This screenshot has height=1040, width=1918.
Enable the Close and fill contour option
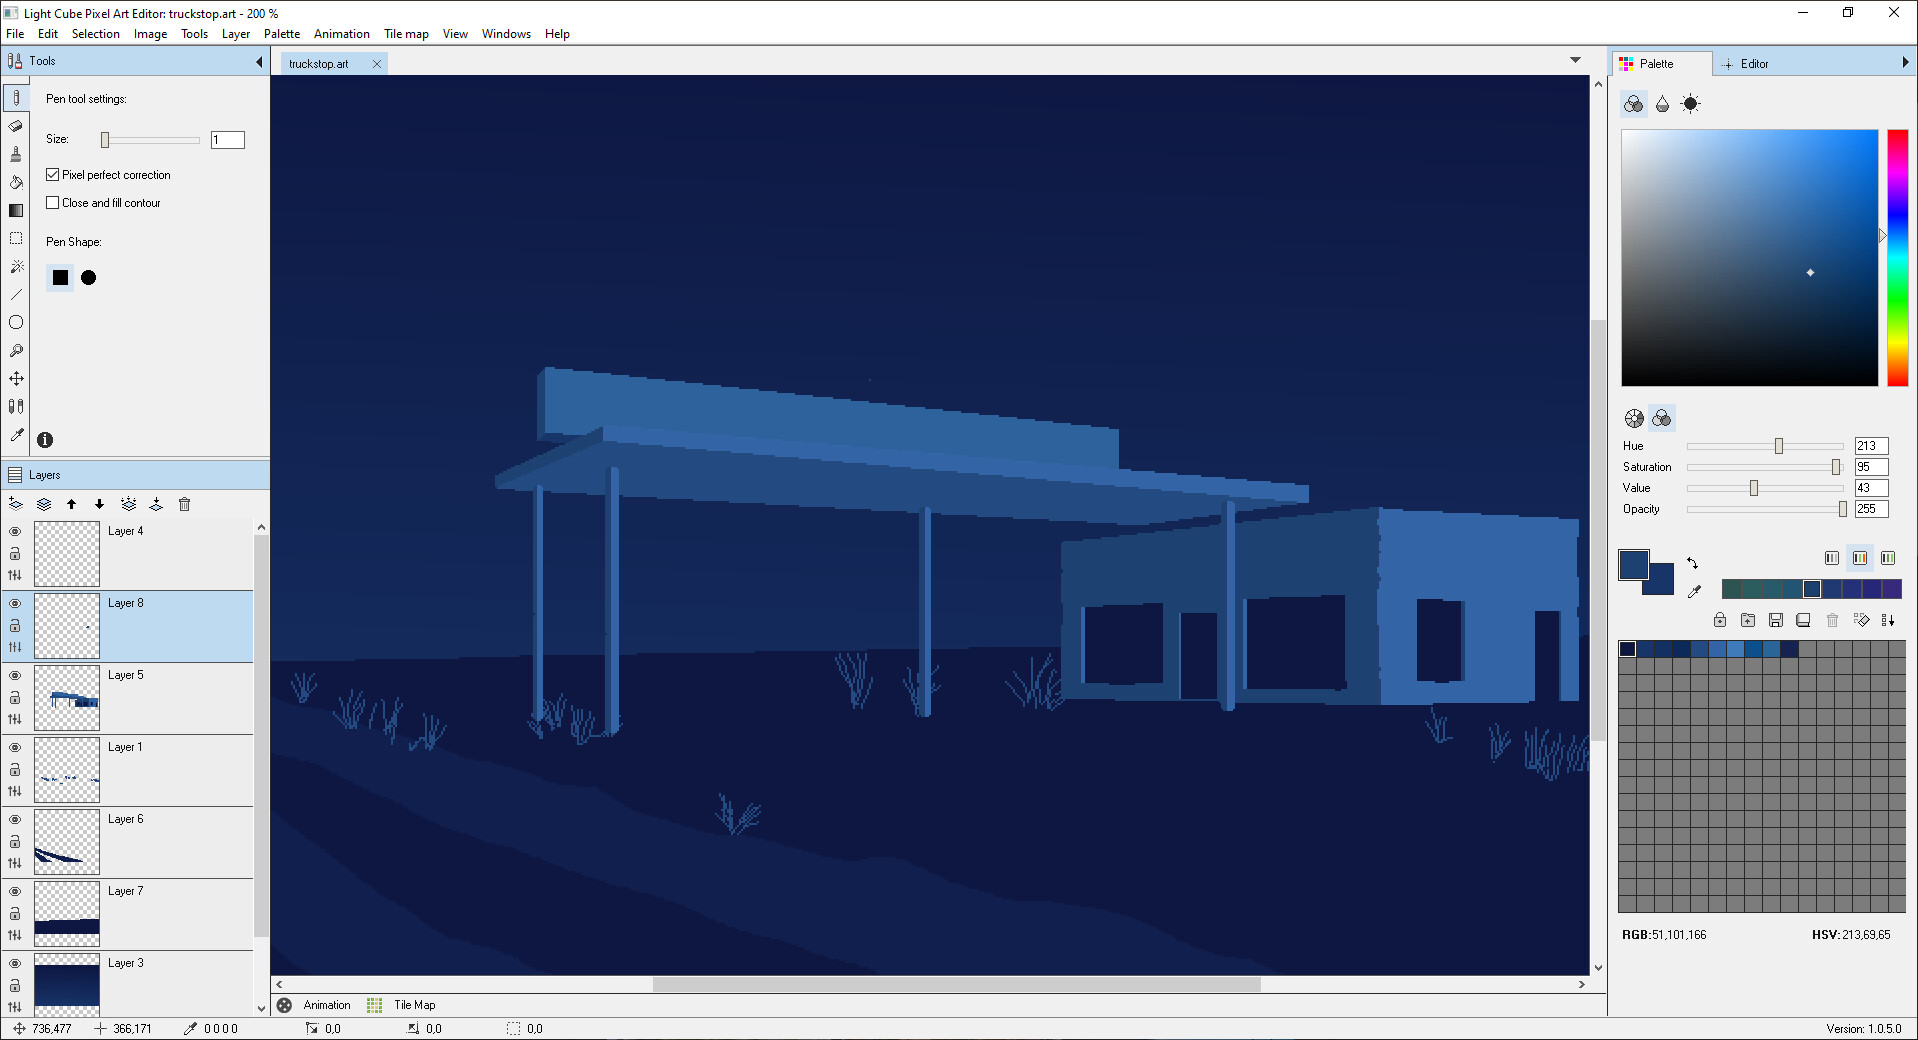coord(53,202)
